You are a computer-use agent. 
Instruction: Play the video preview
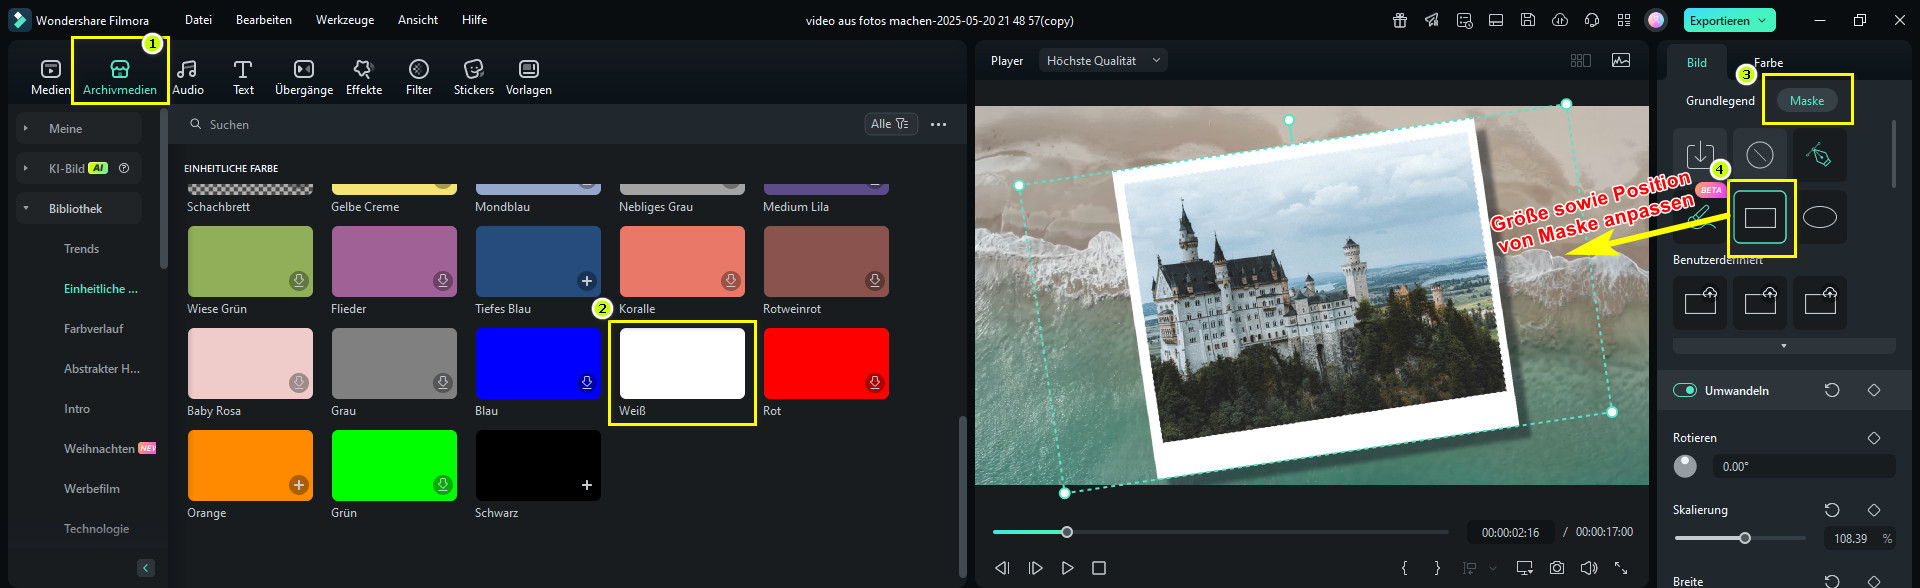tap(1067, 568)
